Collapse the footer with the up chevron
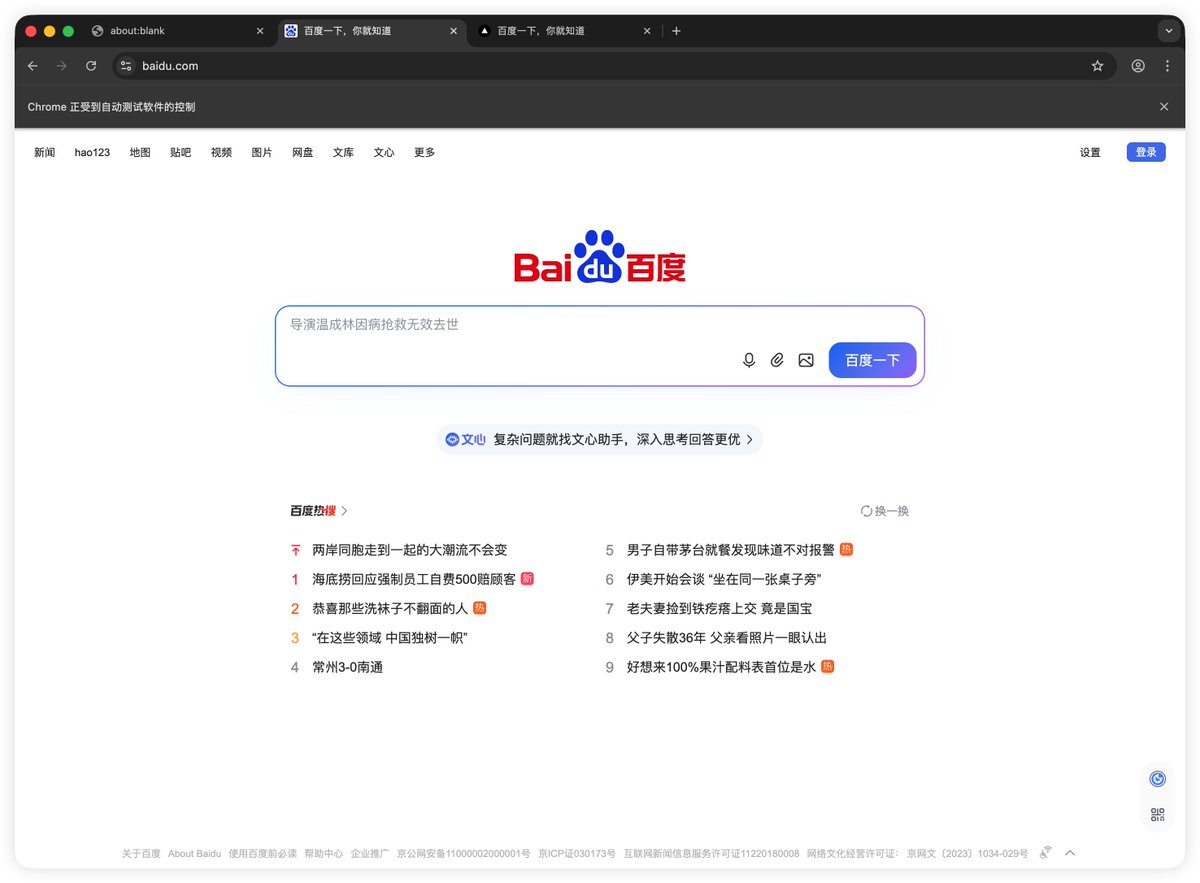Viewport: 1200px width, 883px height. (1070, 853)
